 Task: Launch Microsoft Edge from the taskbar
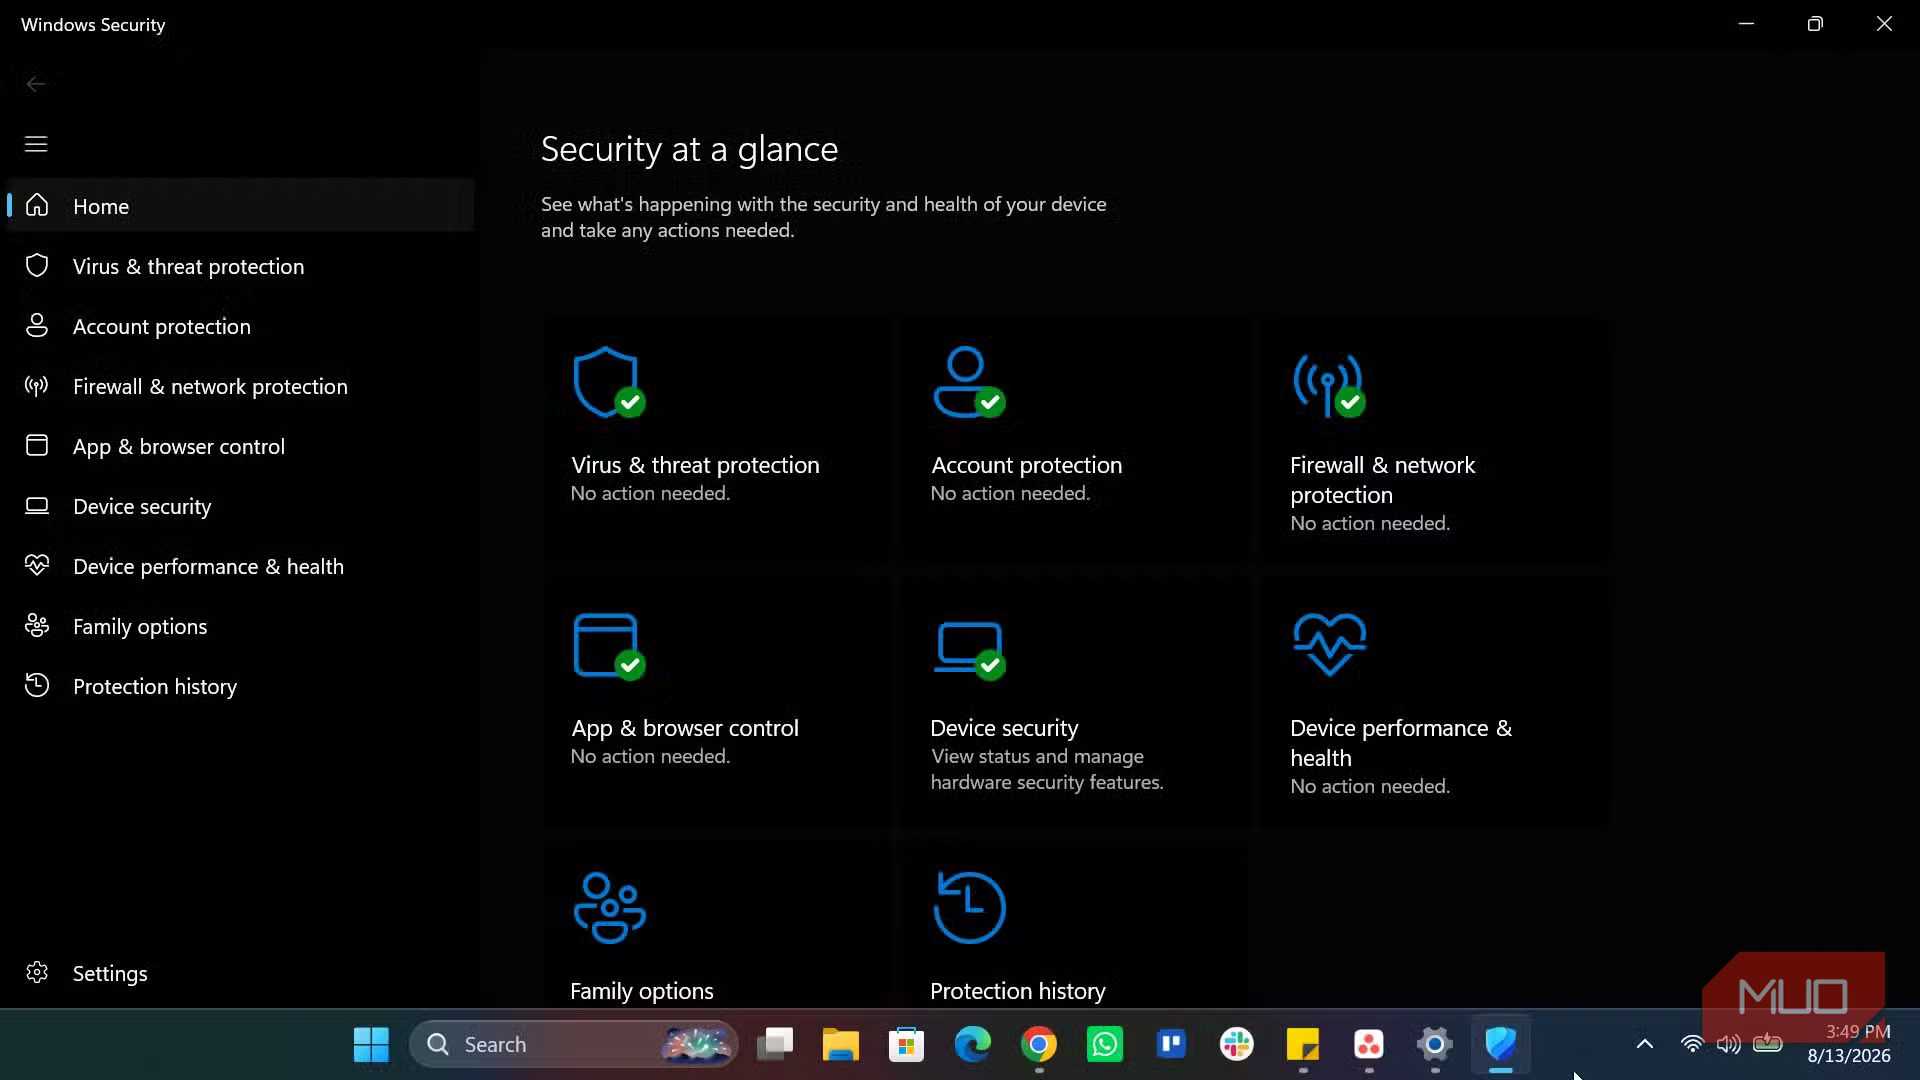pyautogui.click(x=972, y=1044)
